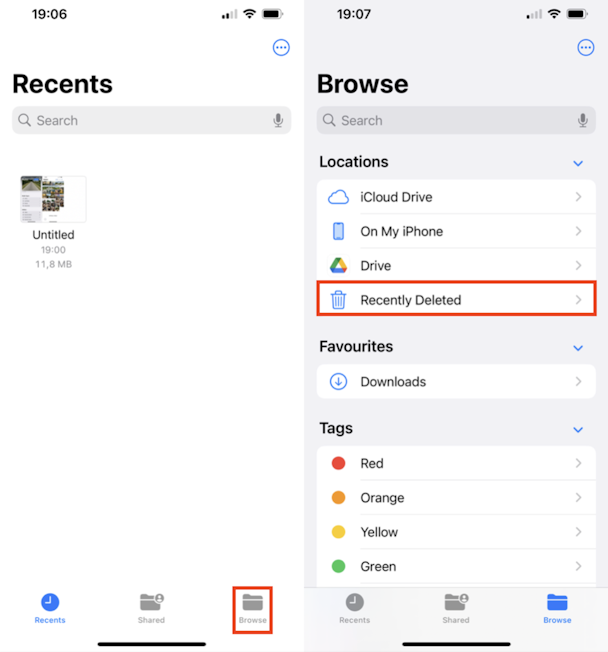Collapse the Favourites section
608x652 pixels.
tap(578, 348)
